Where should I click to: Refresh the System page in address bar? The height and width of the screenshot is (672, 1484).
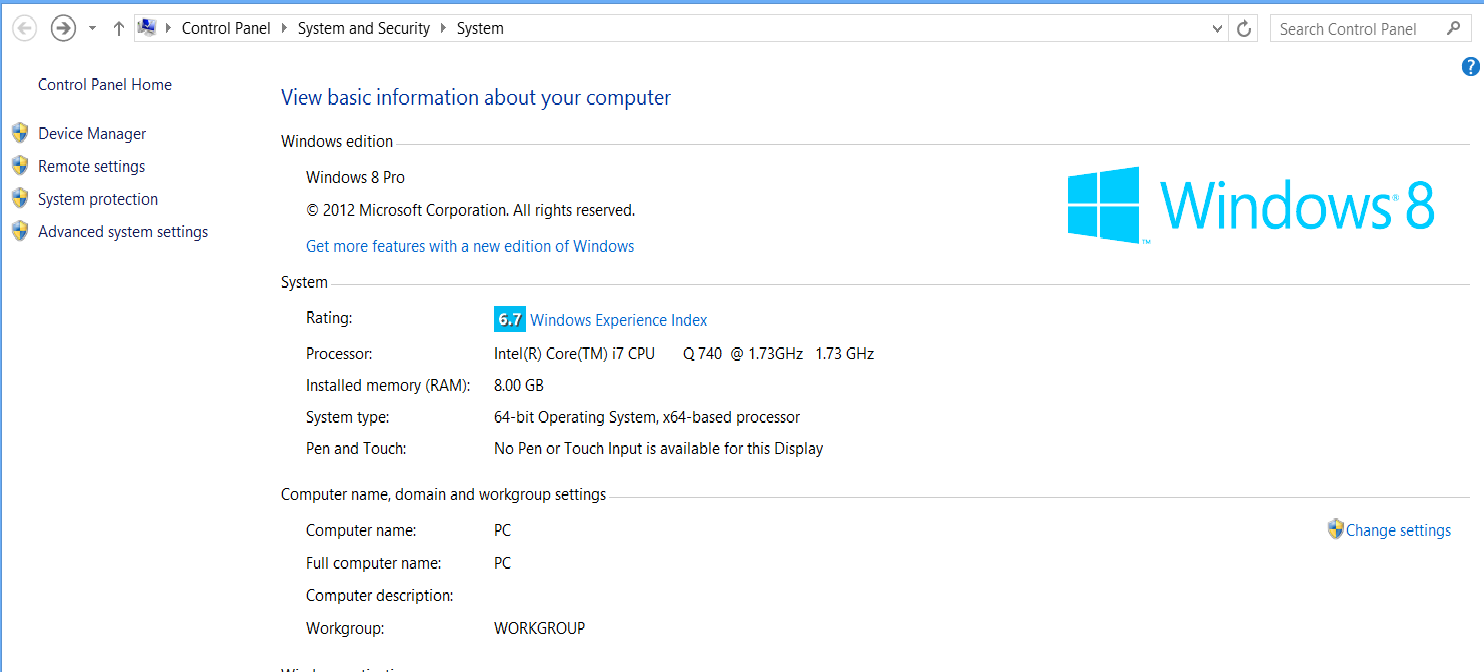1244,29
